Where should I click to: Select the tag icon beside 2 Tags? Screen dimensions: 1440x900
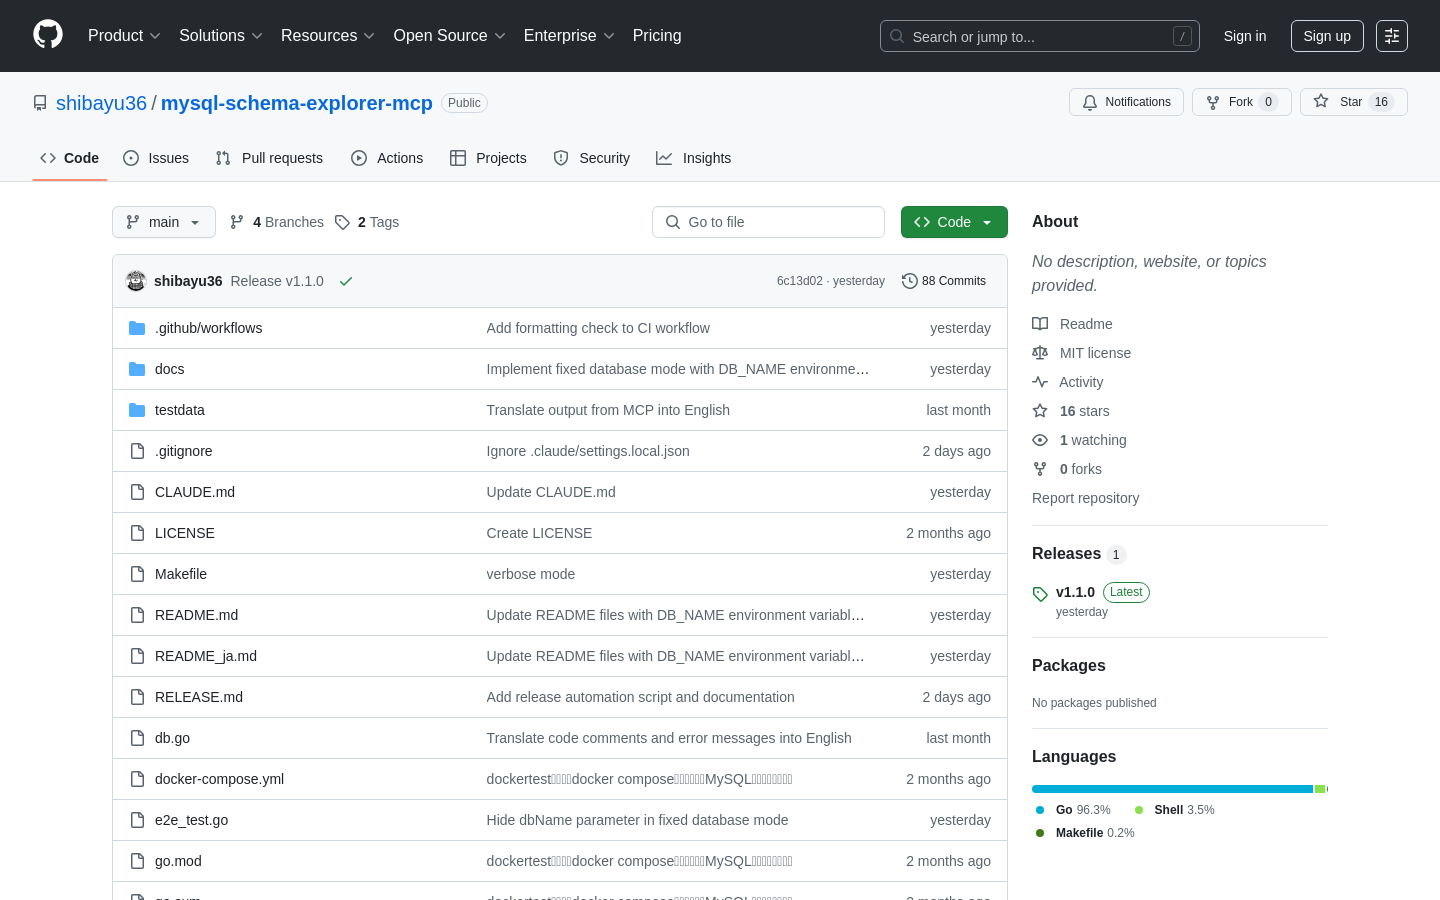(342, 222)
